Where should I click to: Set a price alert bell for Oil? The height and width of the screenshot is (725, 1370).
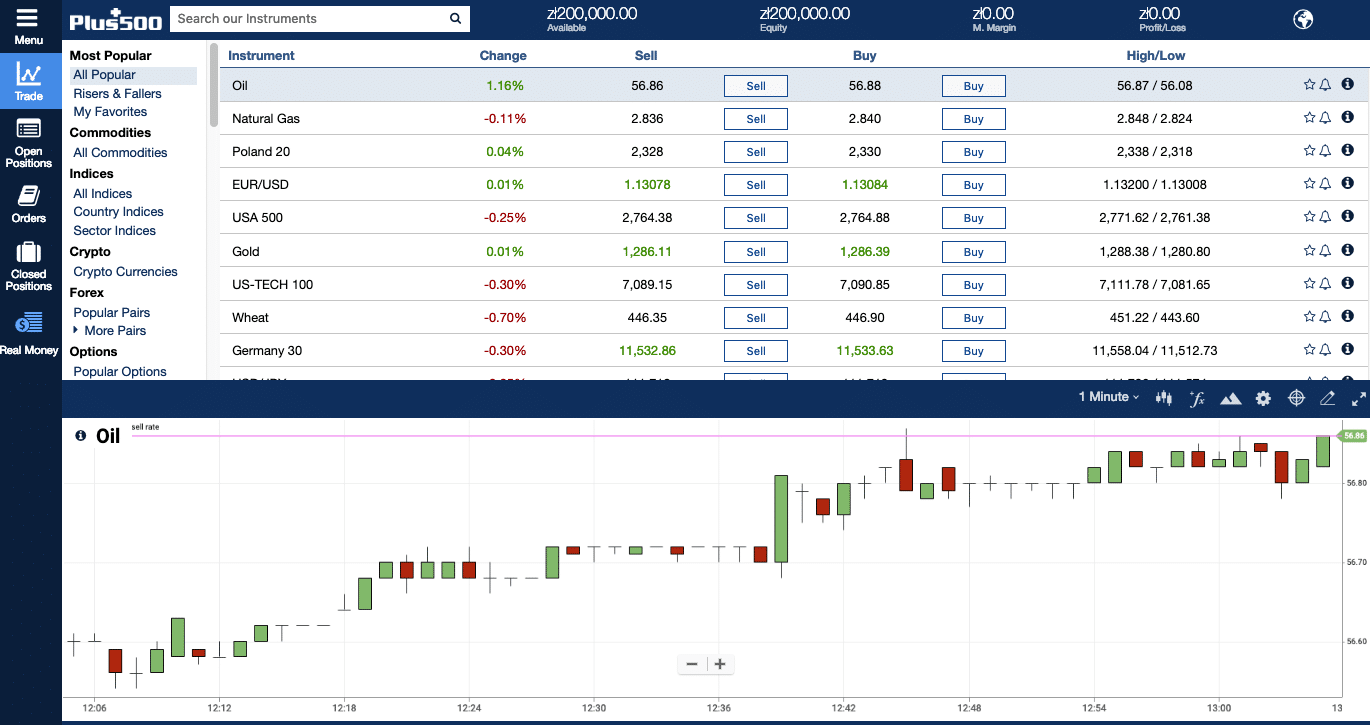tap(1325, 85)
